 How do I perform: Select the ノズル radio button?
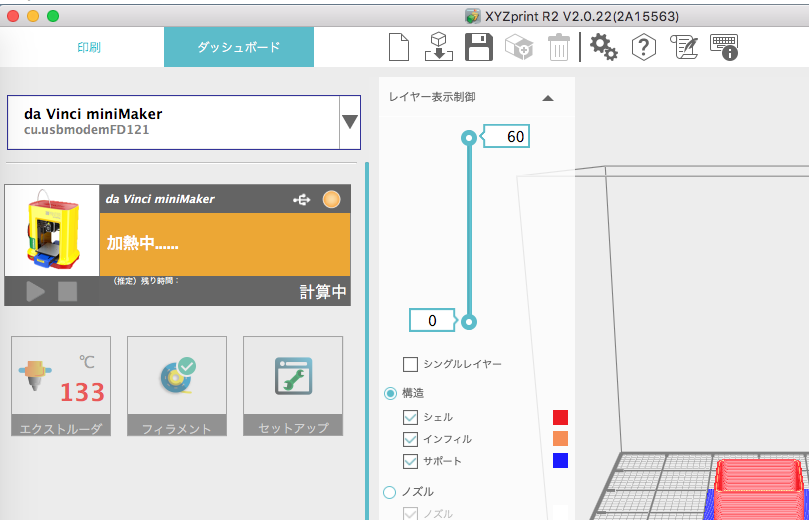coord(390,492)
